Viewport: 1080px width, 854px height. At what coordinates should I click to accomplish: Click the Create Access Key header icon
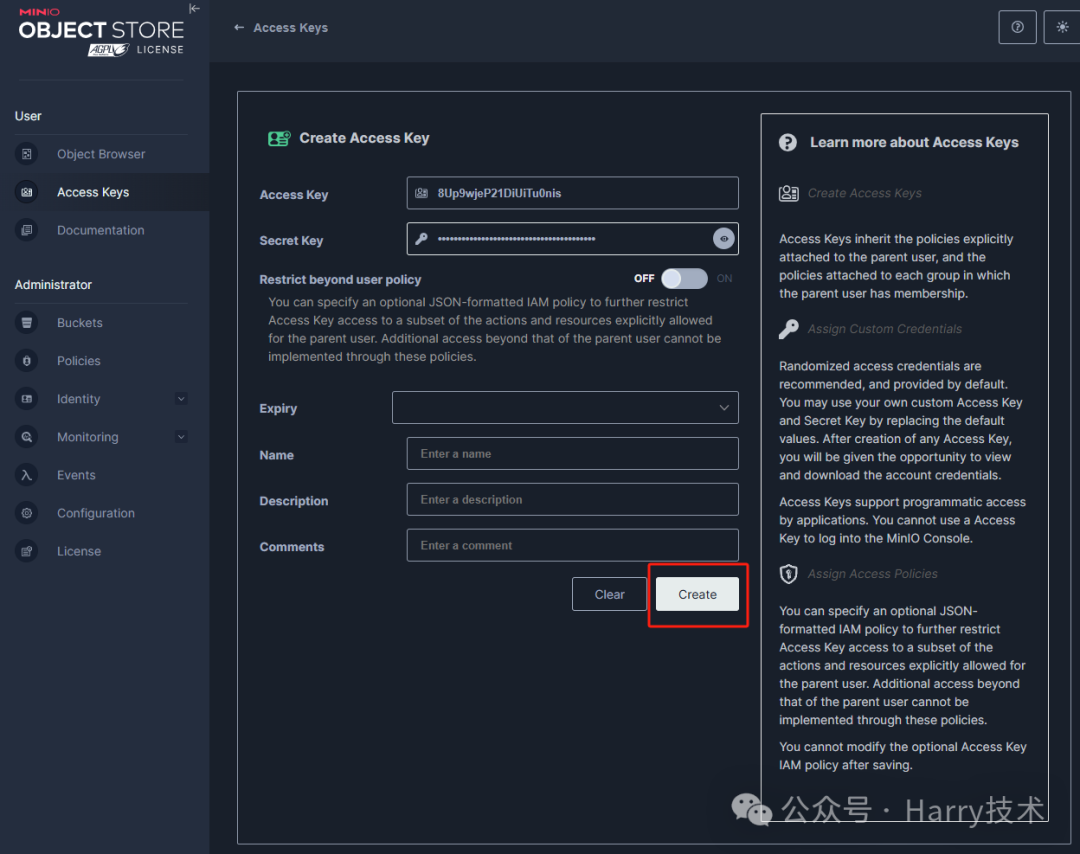coord(279,138)
